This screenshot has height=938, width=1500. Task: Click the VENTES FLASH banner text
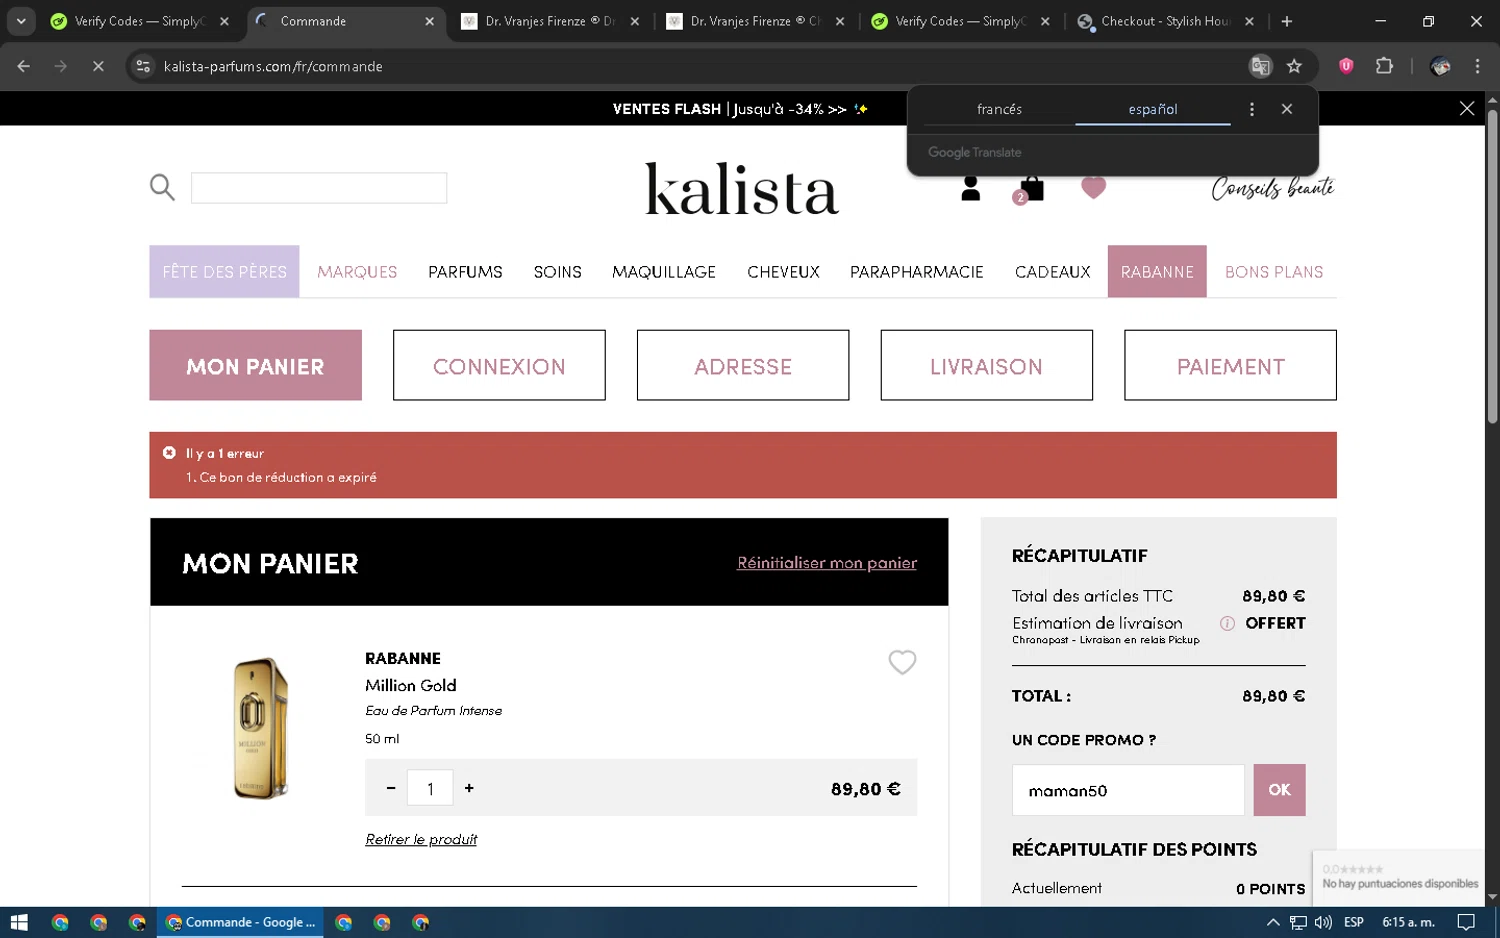pos(740,109)
